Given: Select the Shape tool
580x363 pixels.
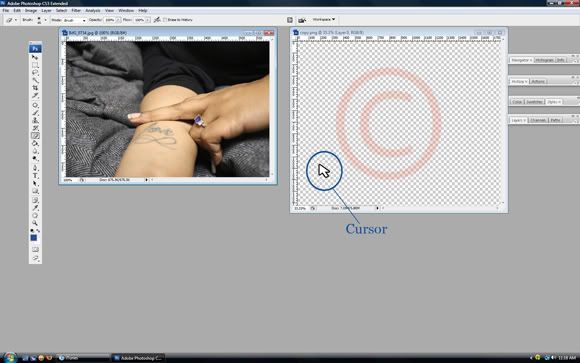Looking at the screenshot, I should pos(35,191).
